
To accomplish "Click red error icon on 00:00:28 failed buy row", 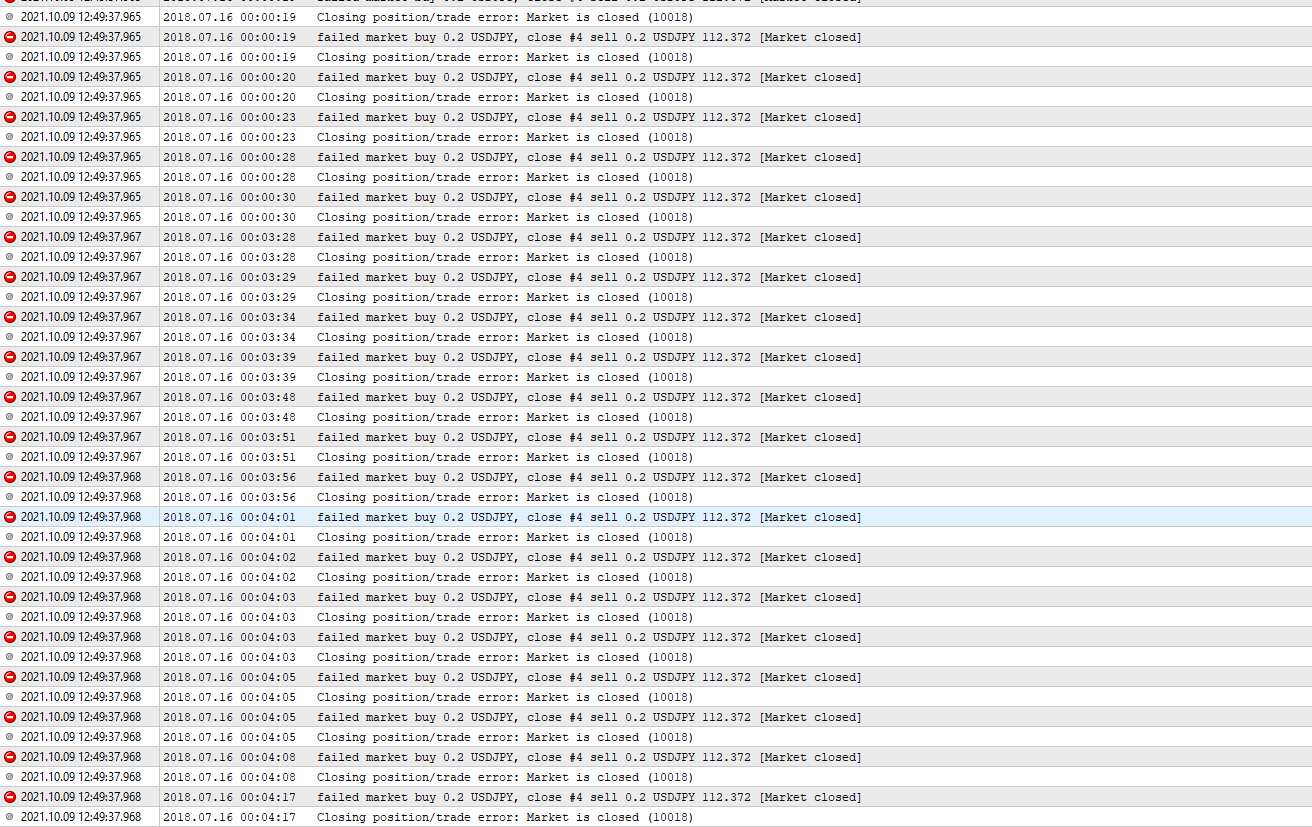I will [x=10, y=157].
